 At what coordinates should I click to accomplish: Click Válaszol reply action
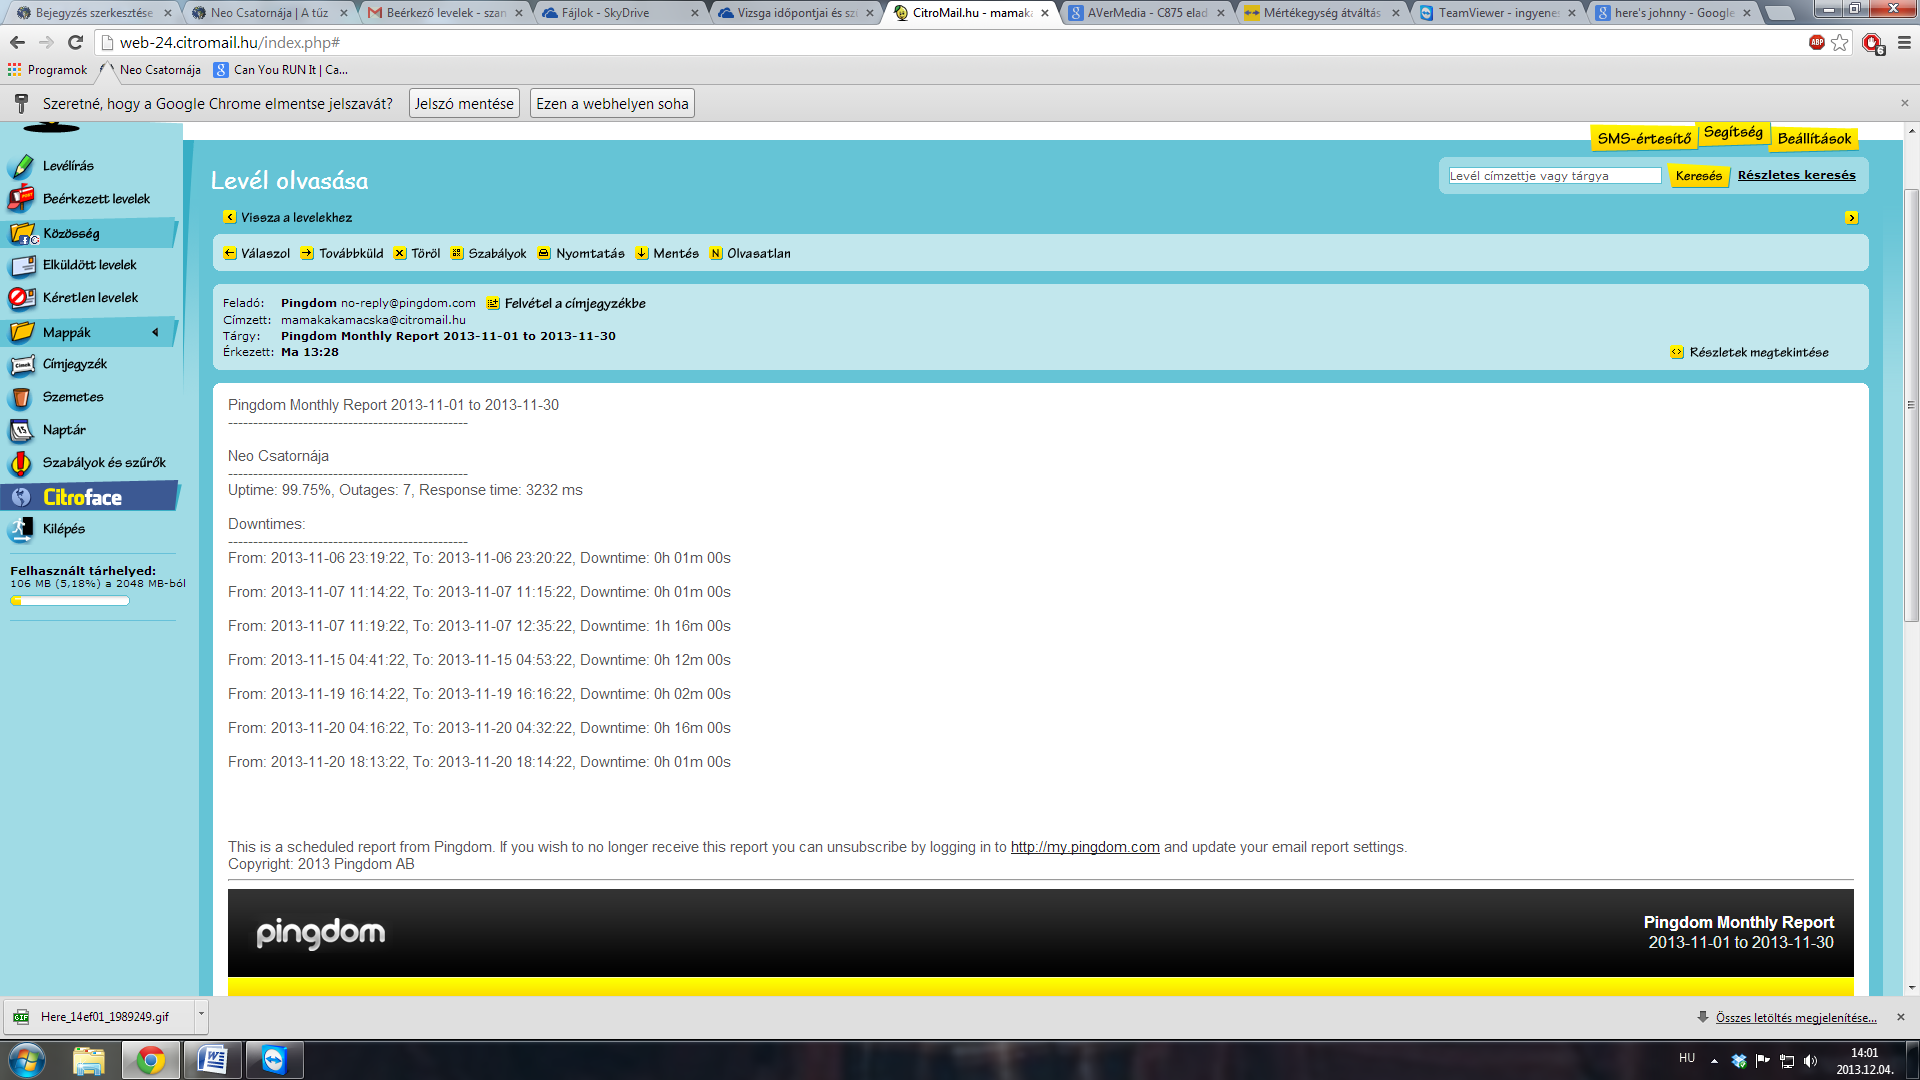coord(257,254)
